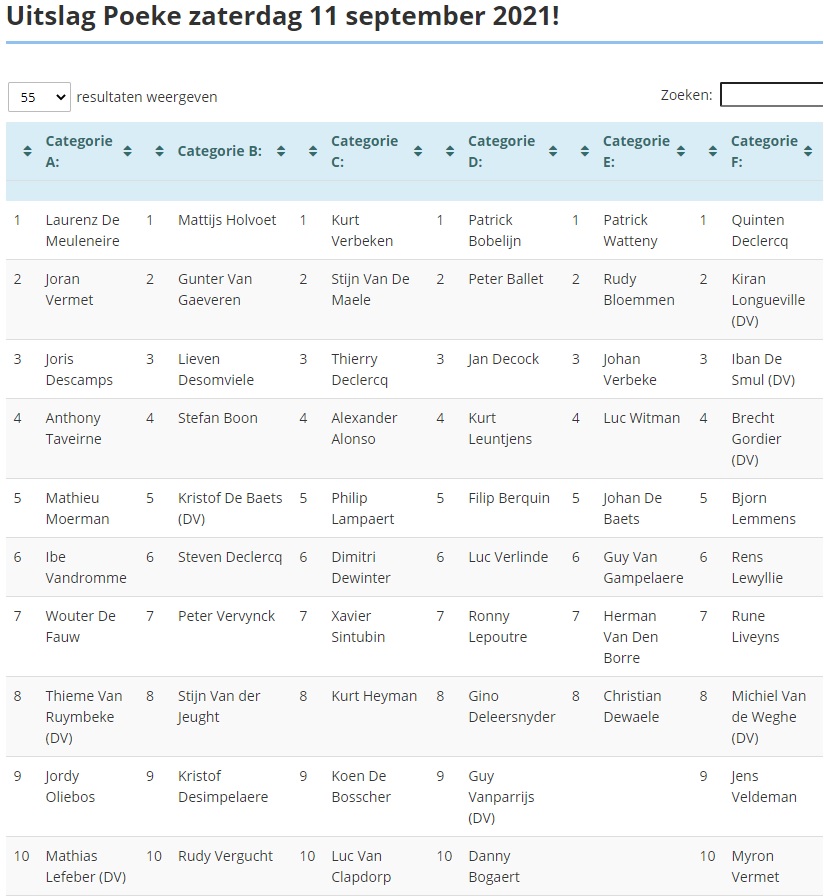Select the cell Laurenz De Meuleneire
The height and width of the screenshot is (896, 824).
pos(83,230)
